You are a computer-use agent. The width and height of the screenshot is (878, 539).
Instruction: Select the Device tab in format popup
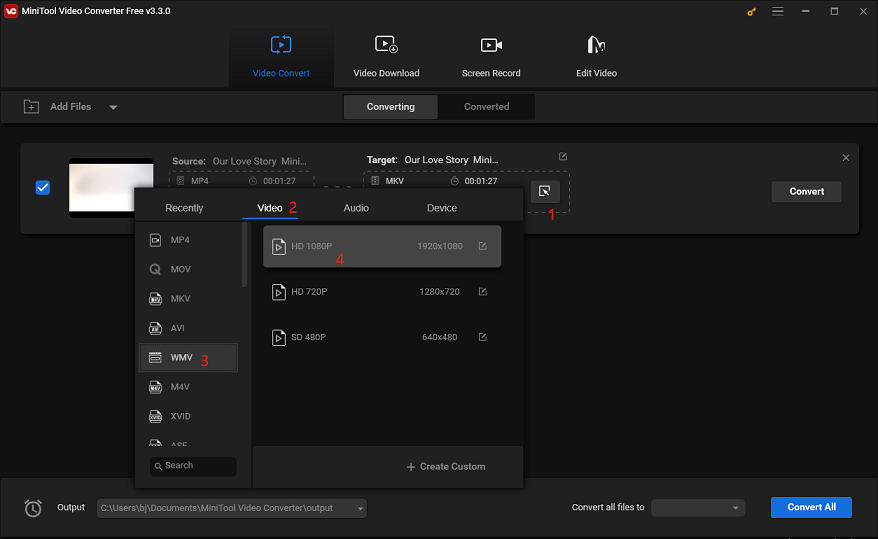pos(442,208)
